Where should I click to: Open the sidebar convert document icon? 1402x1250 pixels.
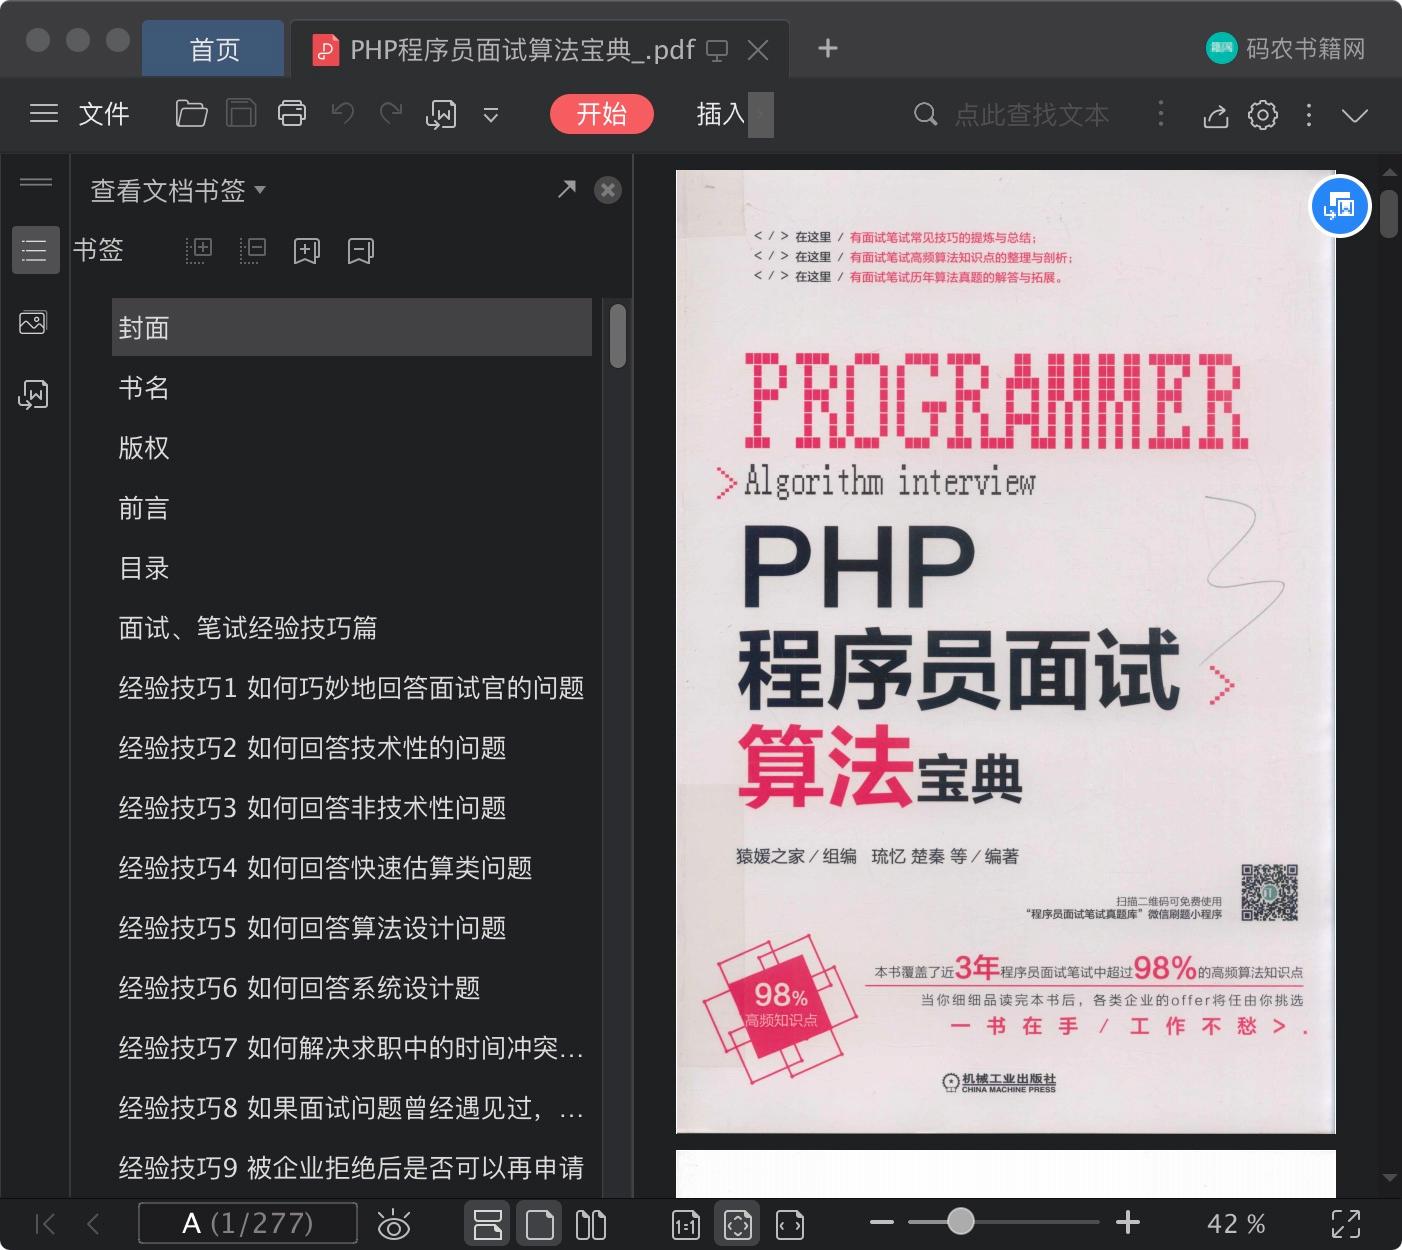pyautogui.click(x=33, y=394)
